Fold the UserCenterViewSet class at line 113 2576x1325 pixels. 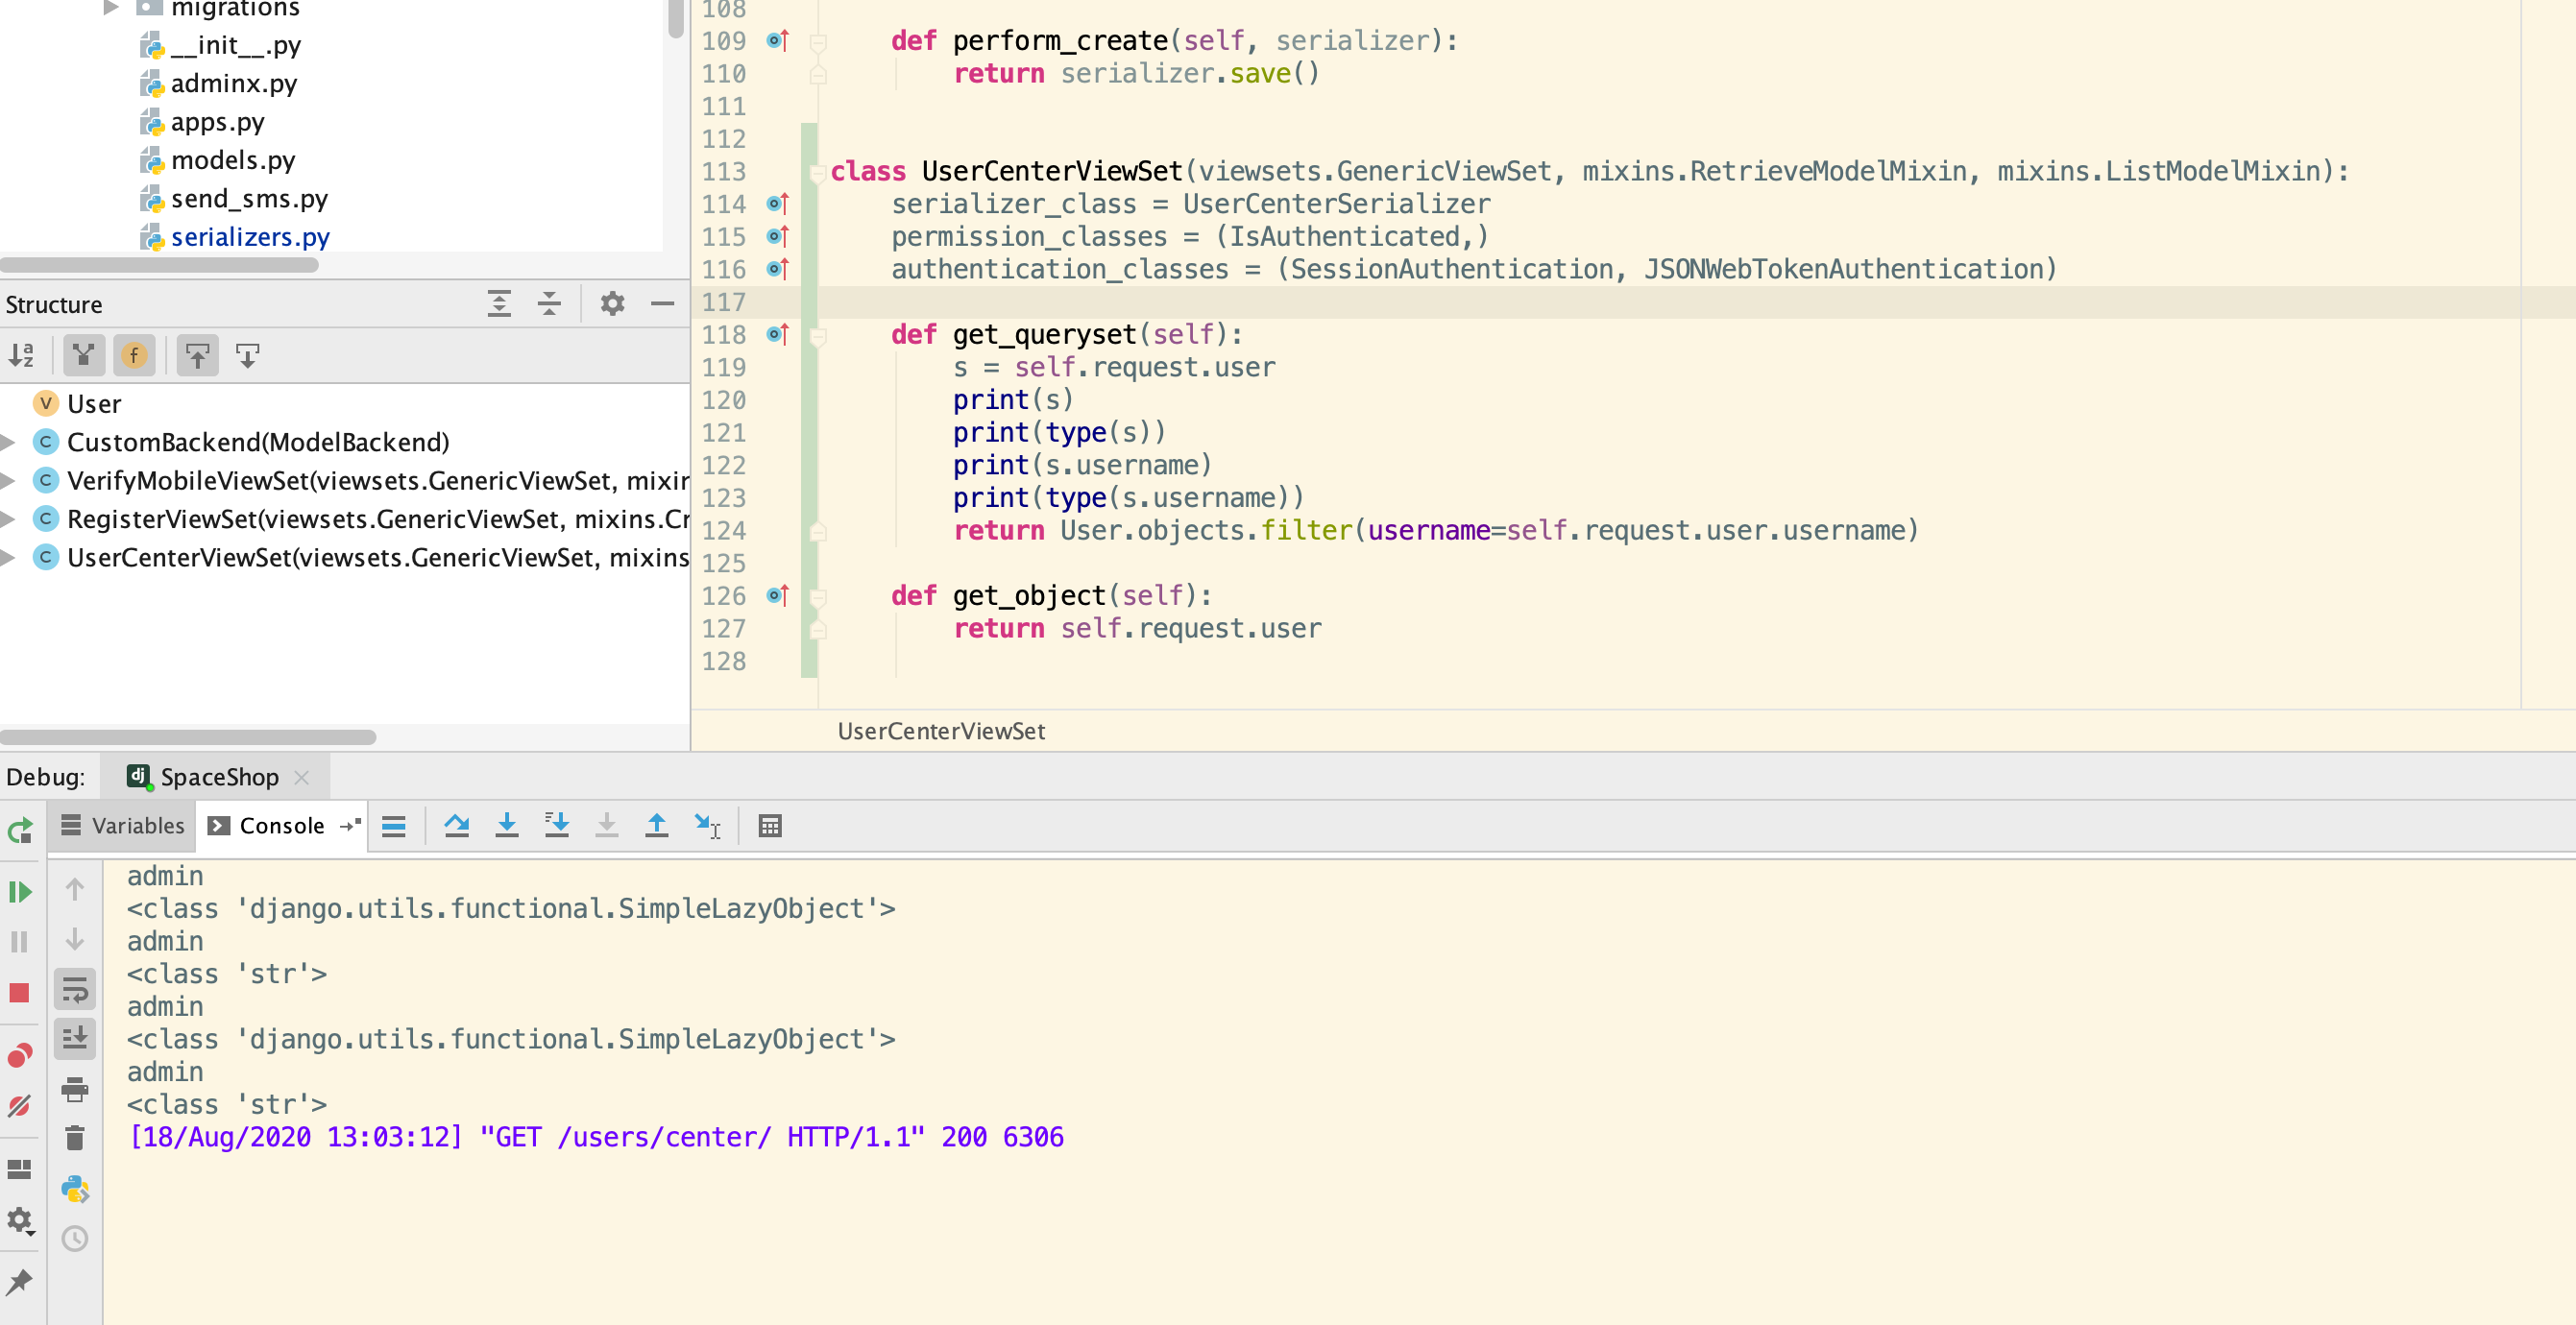point(818,172)
